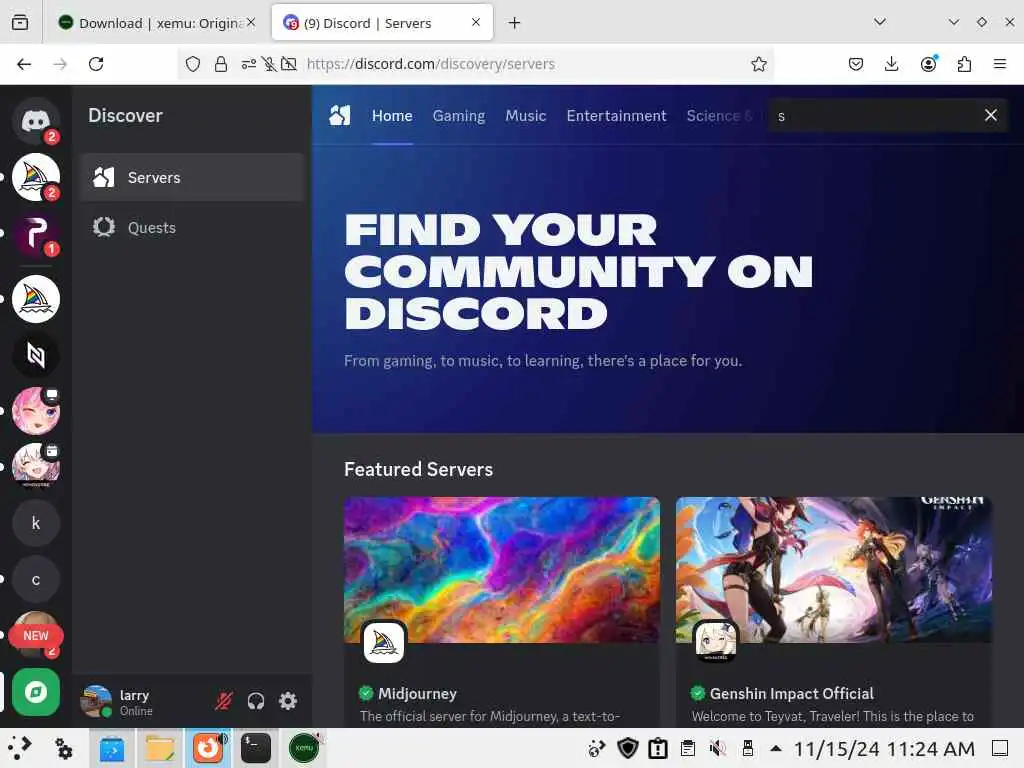1024x768 pixels.
Task: Open the Firefox account icon
Action: tap(928, 64)
